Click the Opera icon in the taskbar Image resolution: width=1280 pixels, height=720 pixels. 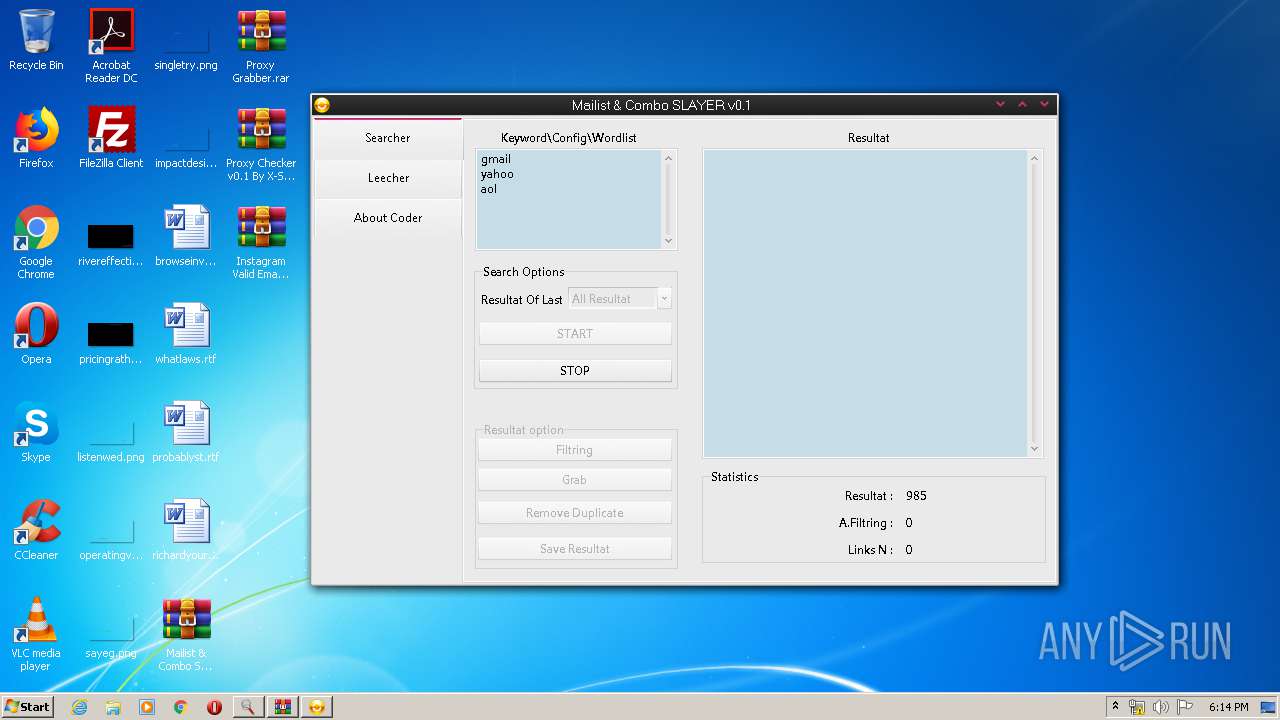click(x=214, y=707)
